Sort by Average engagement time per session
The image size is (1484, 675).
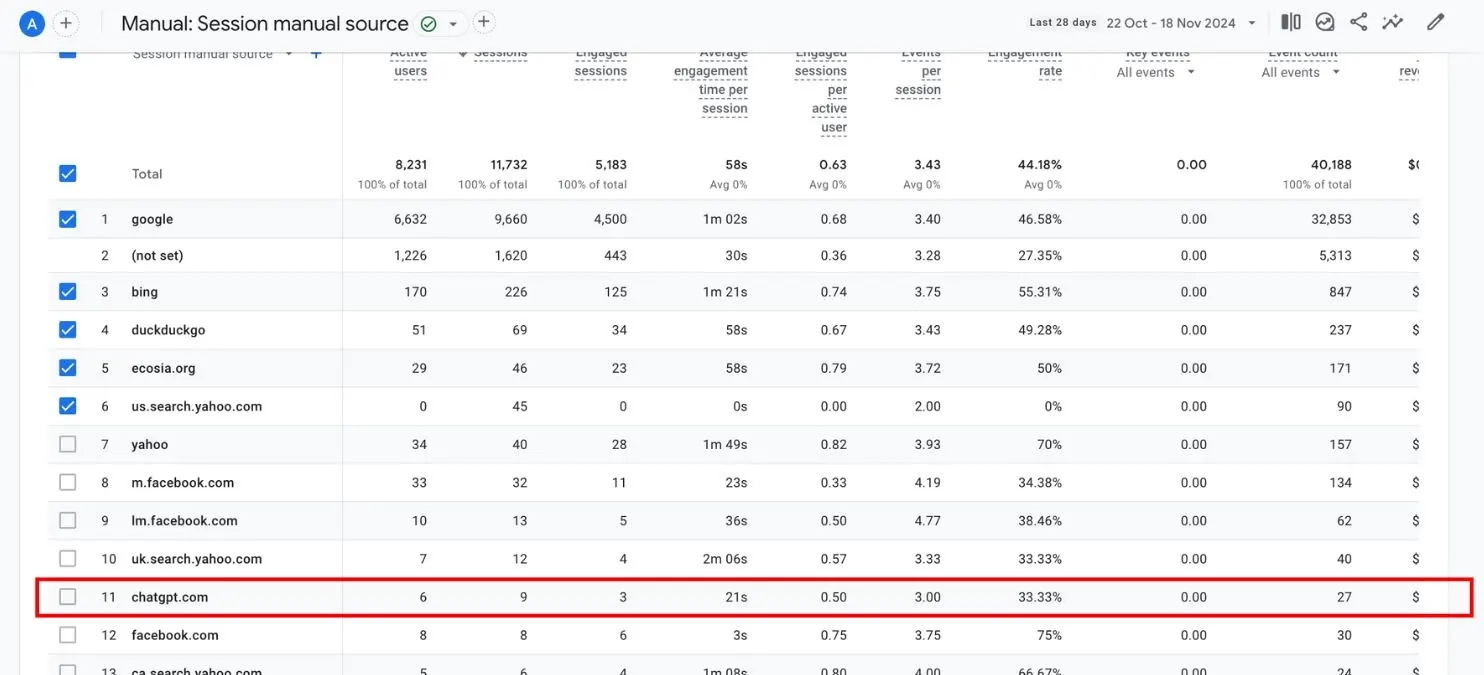click(711, 81)
